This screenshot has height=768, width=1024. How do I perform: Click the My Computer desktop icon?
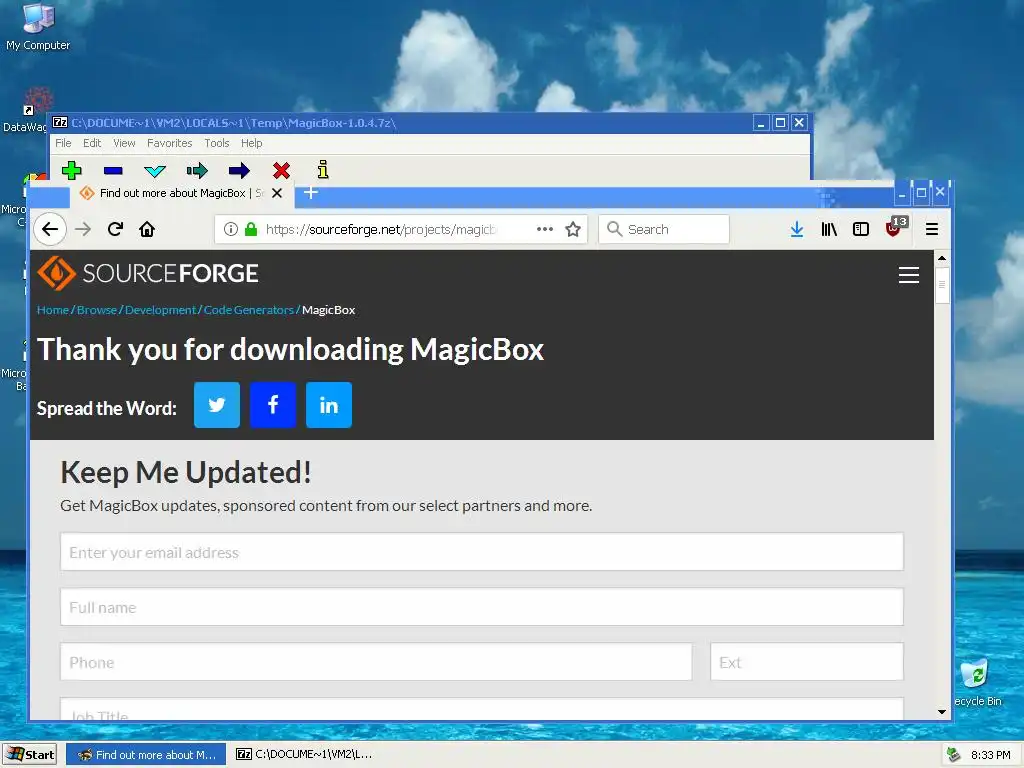point(38,27)
